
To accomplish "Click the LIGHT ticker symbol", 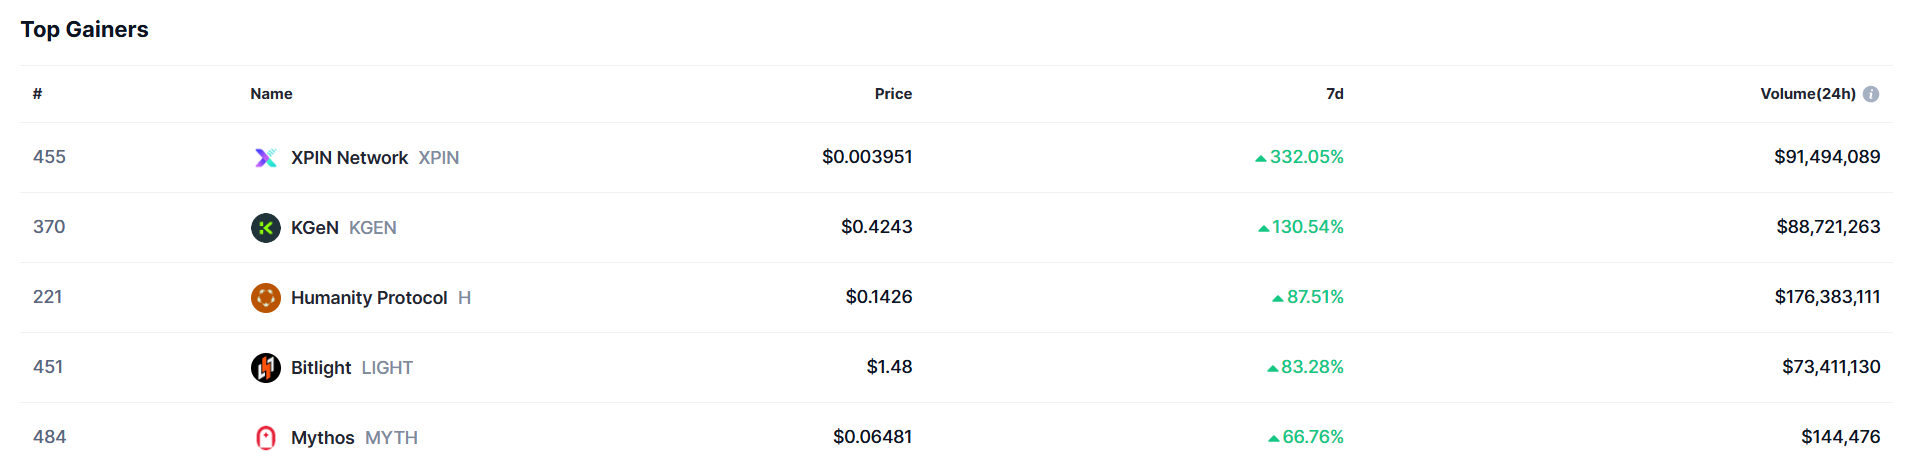I will pyautogui.click(x=387, y=368).
